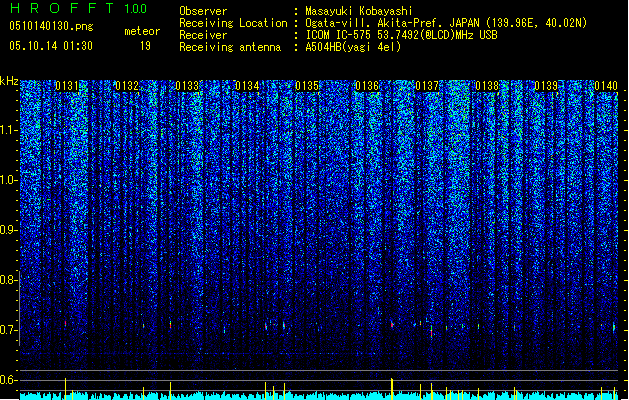Click the red meteor echo just before the 0131 label
Image resolution: width=629 pixels, height=400 pixels.
point(65,323)
